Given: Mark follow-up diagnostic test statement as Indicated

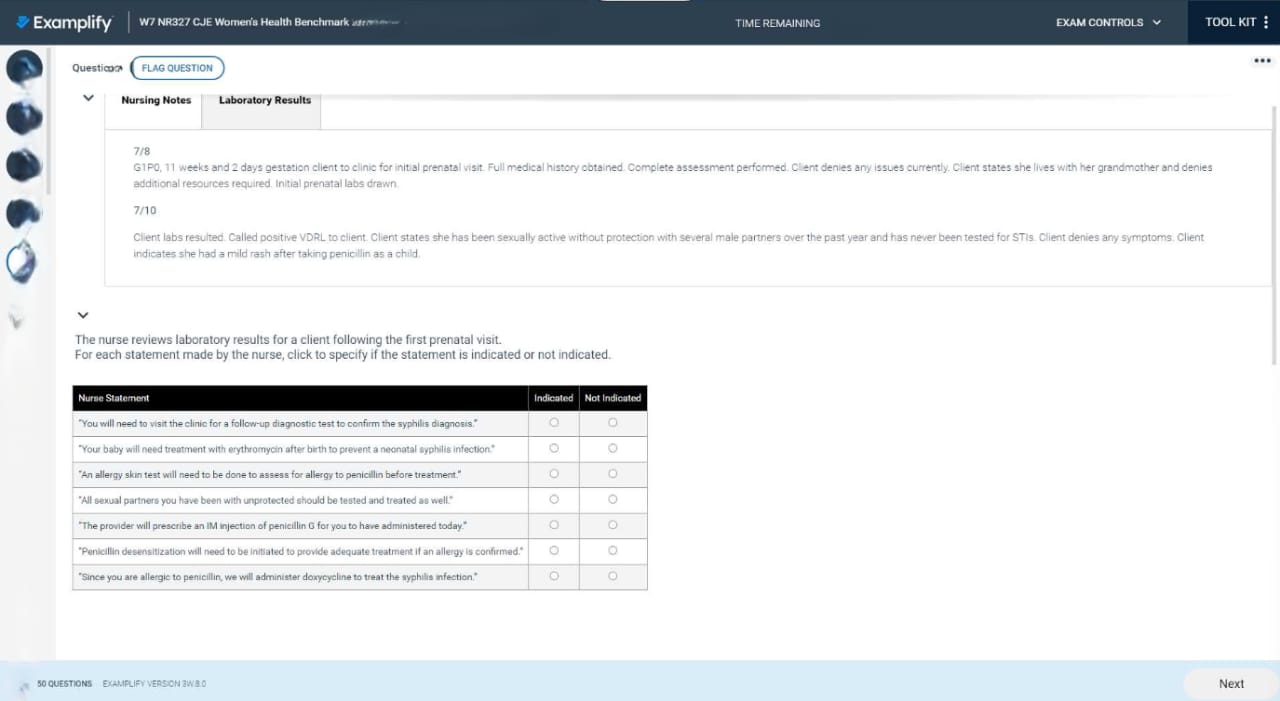Looking at the screenshot, I should (x=554, y=423).
